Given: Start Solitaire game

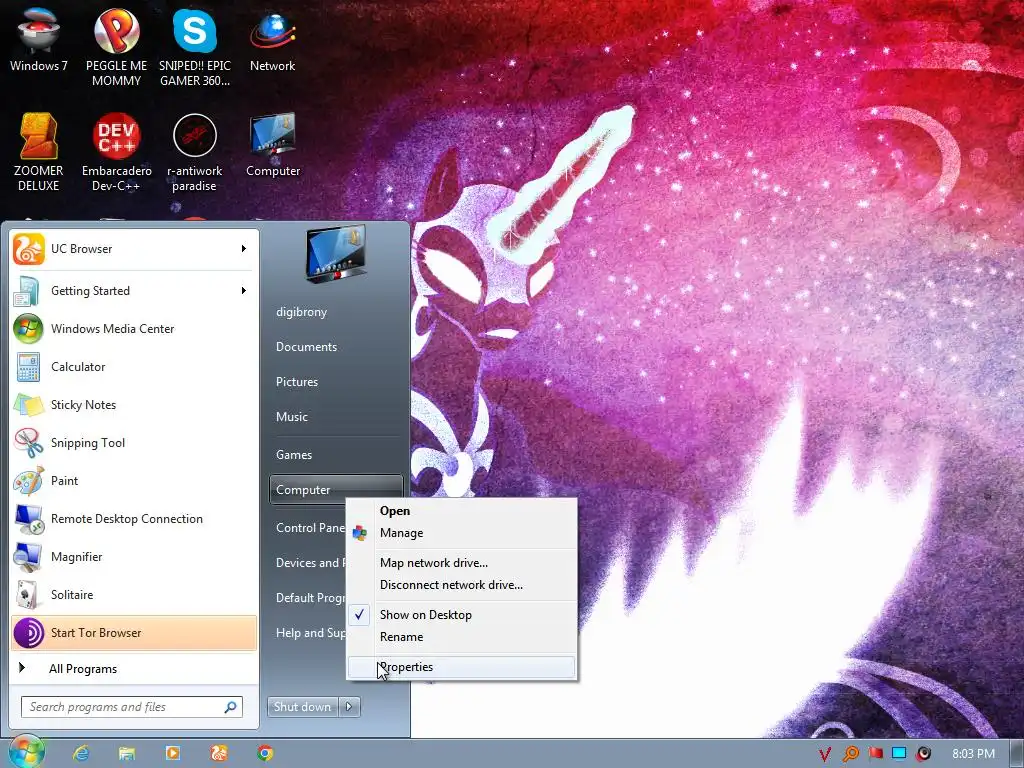Looking at the screenshot, I should [134, 594].
